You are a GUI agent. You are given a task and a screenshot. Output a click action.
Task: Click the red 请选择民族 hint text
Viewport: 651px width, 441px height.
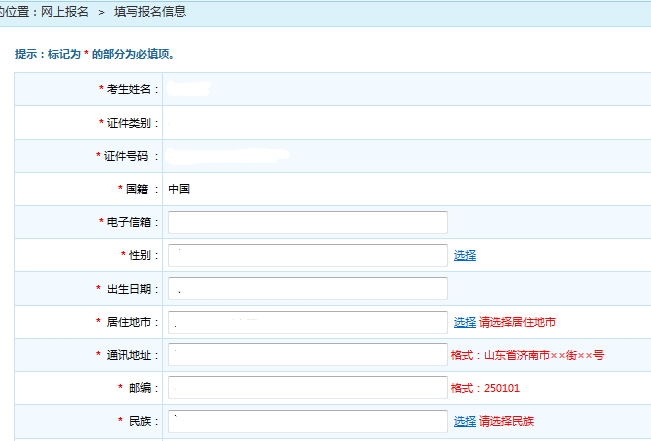pyautogui.click(x=510, y=421)
